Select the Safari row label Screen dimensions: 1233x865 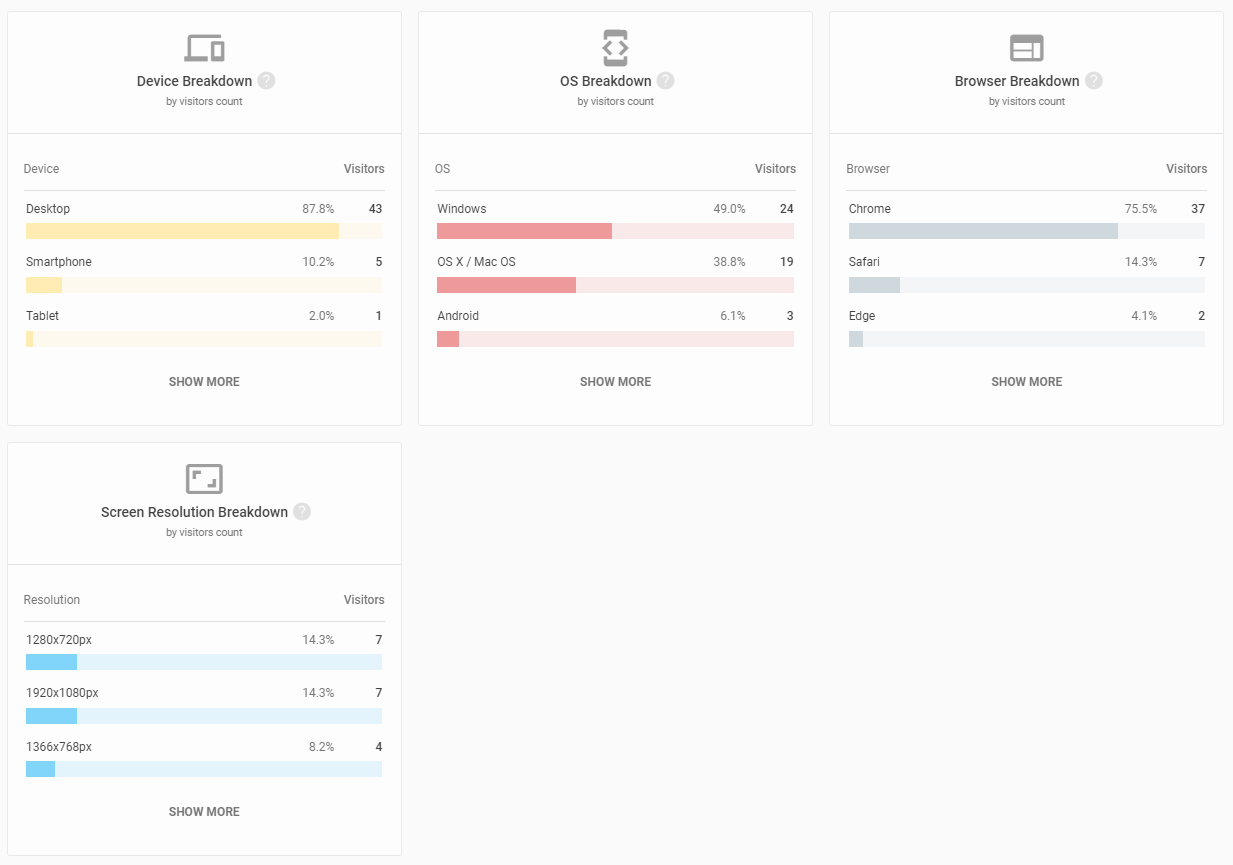[x=864, y=262]
